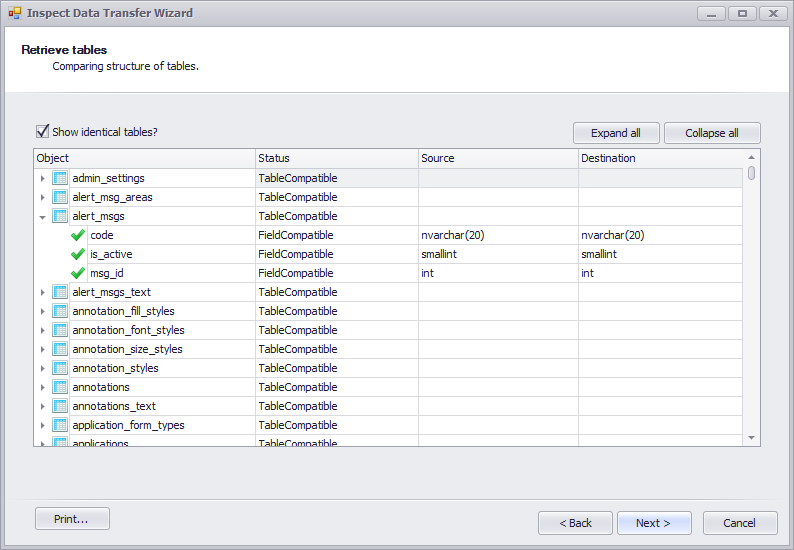
Task: Expand the alert_msgs_text tree node
Action: pos(43,292)
